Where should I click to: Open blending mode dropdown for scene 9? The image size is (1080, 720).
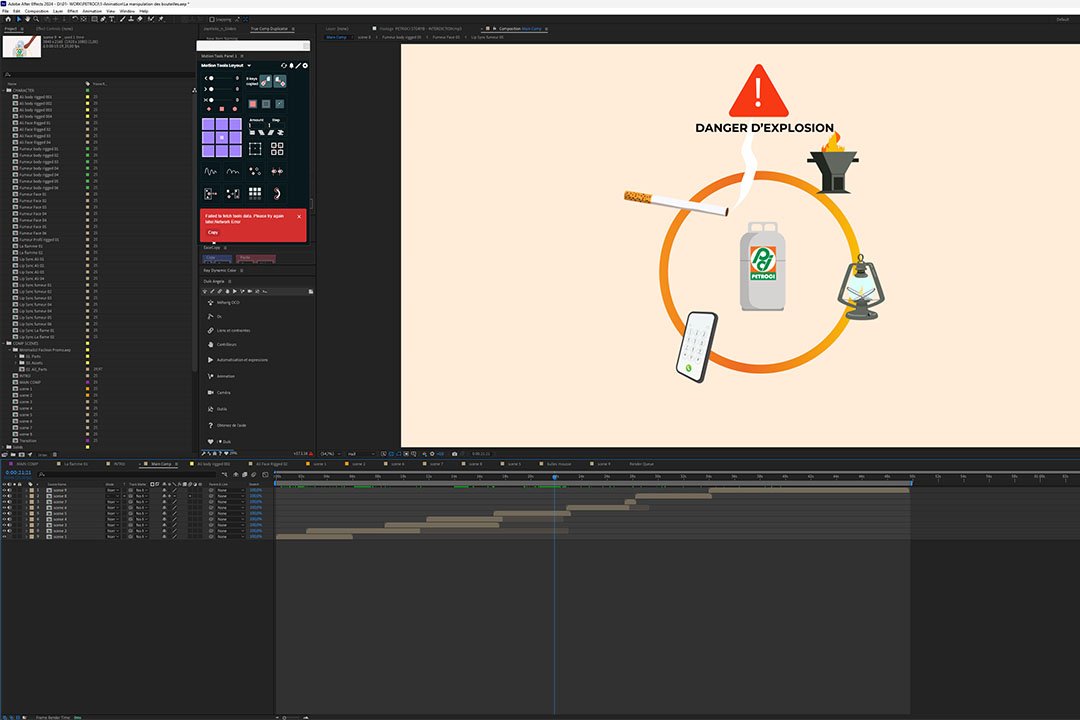tap(111, 490)
